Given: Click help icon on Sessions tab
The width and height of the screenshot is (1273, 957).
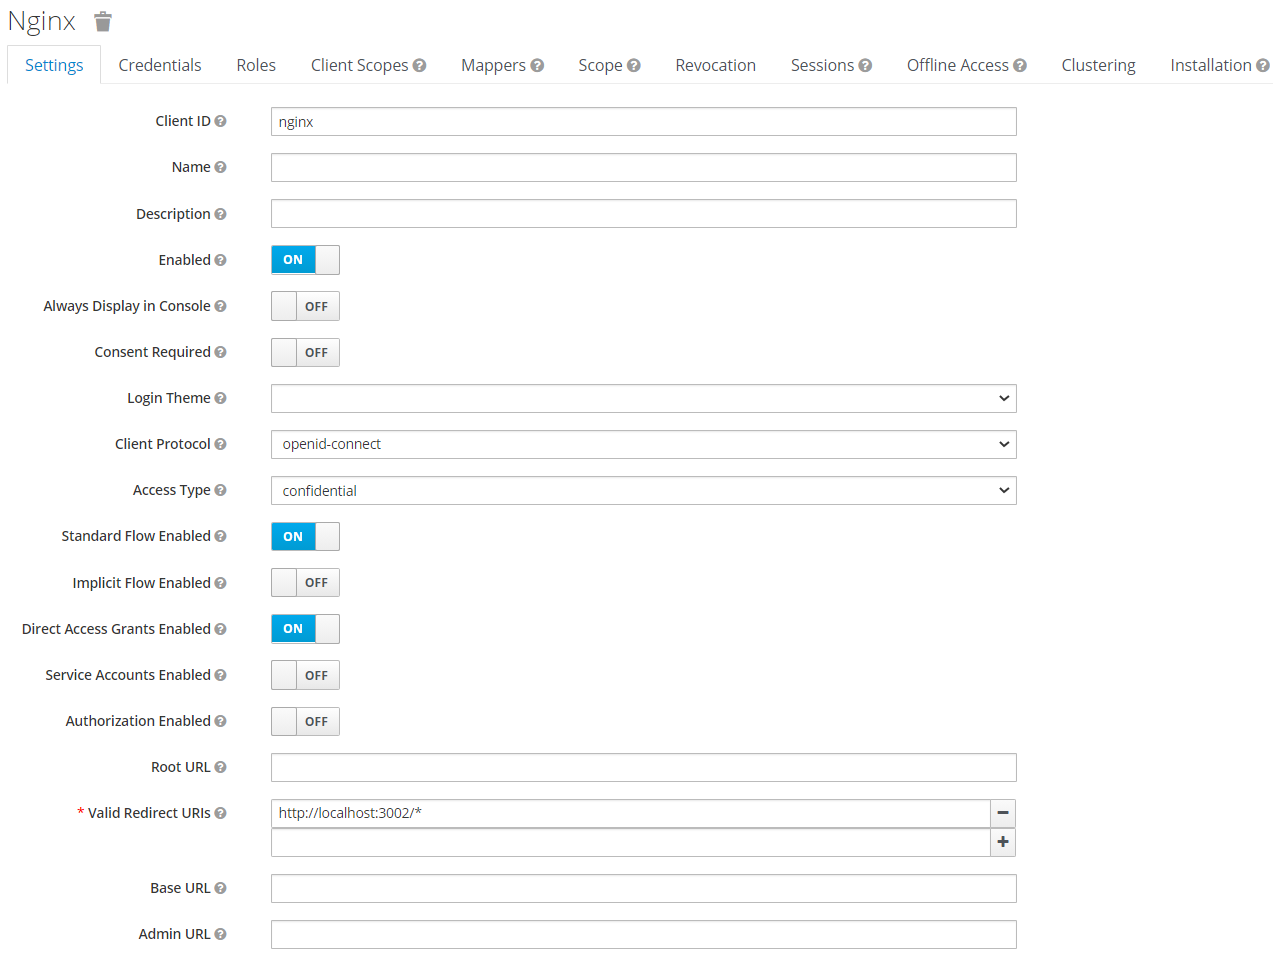Looking at the screenshot, I should tap(865, 65).
